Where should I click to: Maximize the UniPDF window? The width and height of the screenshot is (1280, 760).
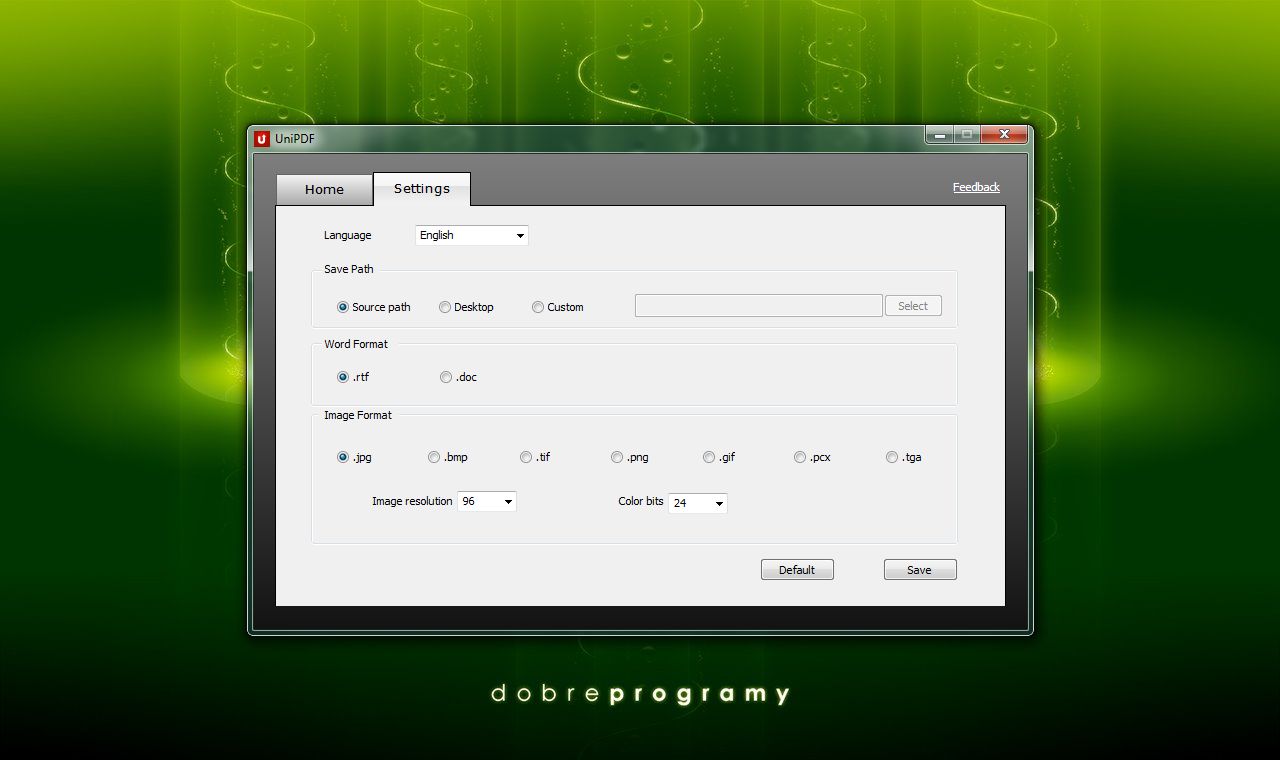pyautogui.click(x=967, y=135)
